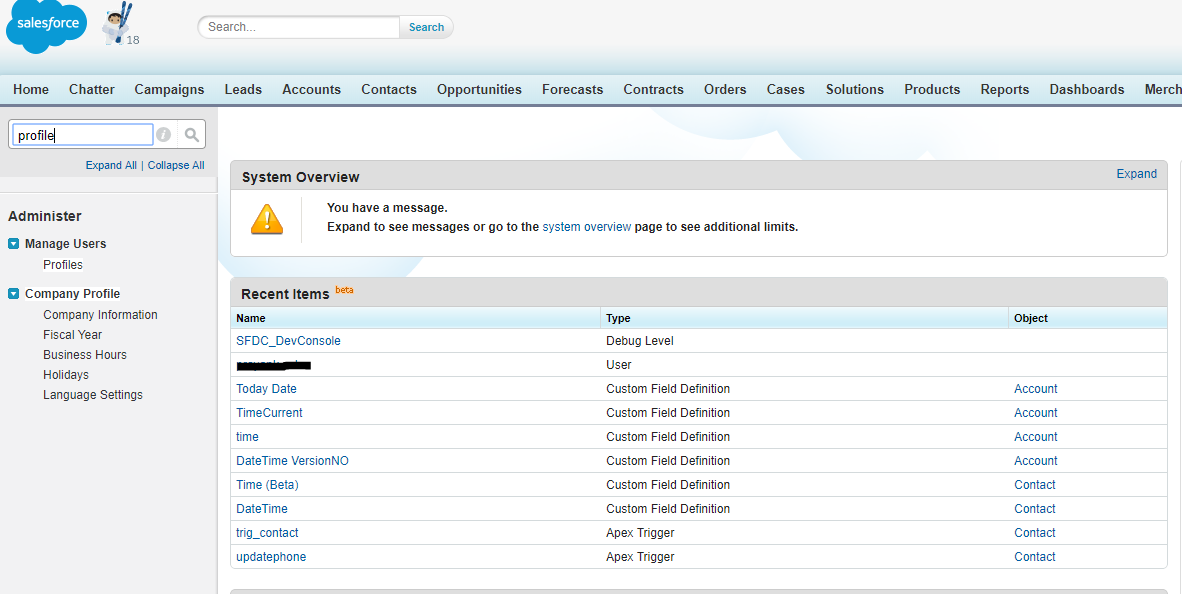Click inside the Quick Find input field
This screenshot has width=1182, height=594.
point(82,133)
